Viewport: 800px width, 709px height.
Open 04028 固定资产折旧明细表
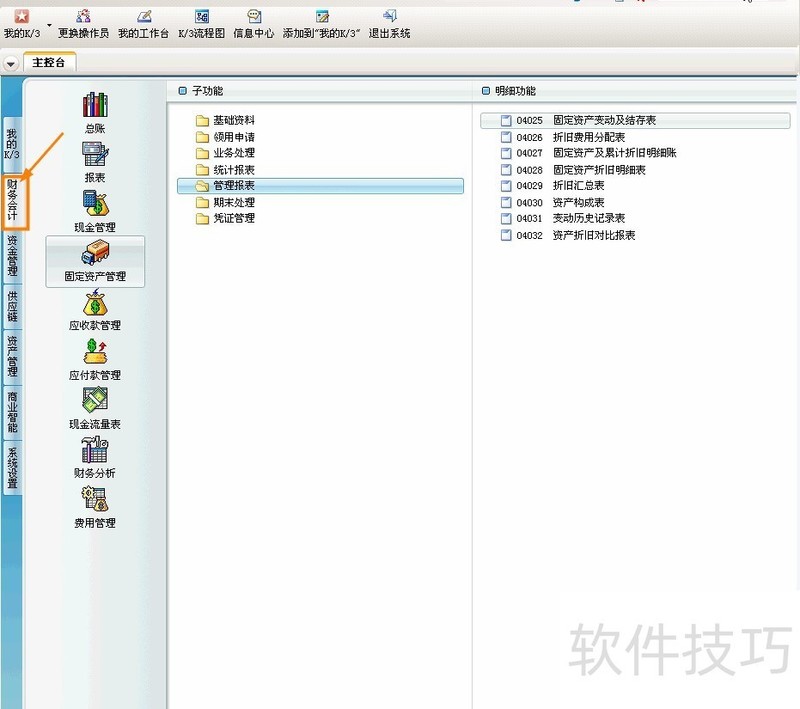tap(573, 169)
